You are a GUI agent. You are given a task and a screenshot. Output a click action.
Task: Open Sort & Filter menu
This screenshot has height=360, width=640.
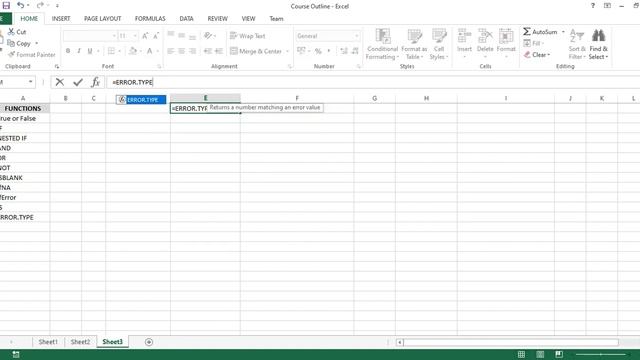[577, 44]
